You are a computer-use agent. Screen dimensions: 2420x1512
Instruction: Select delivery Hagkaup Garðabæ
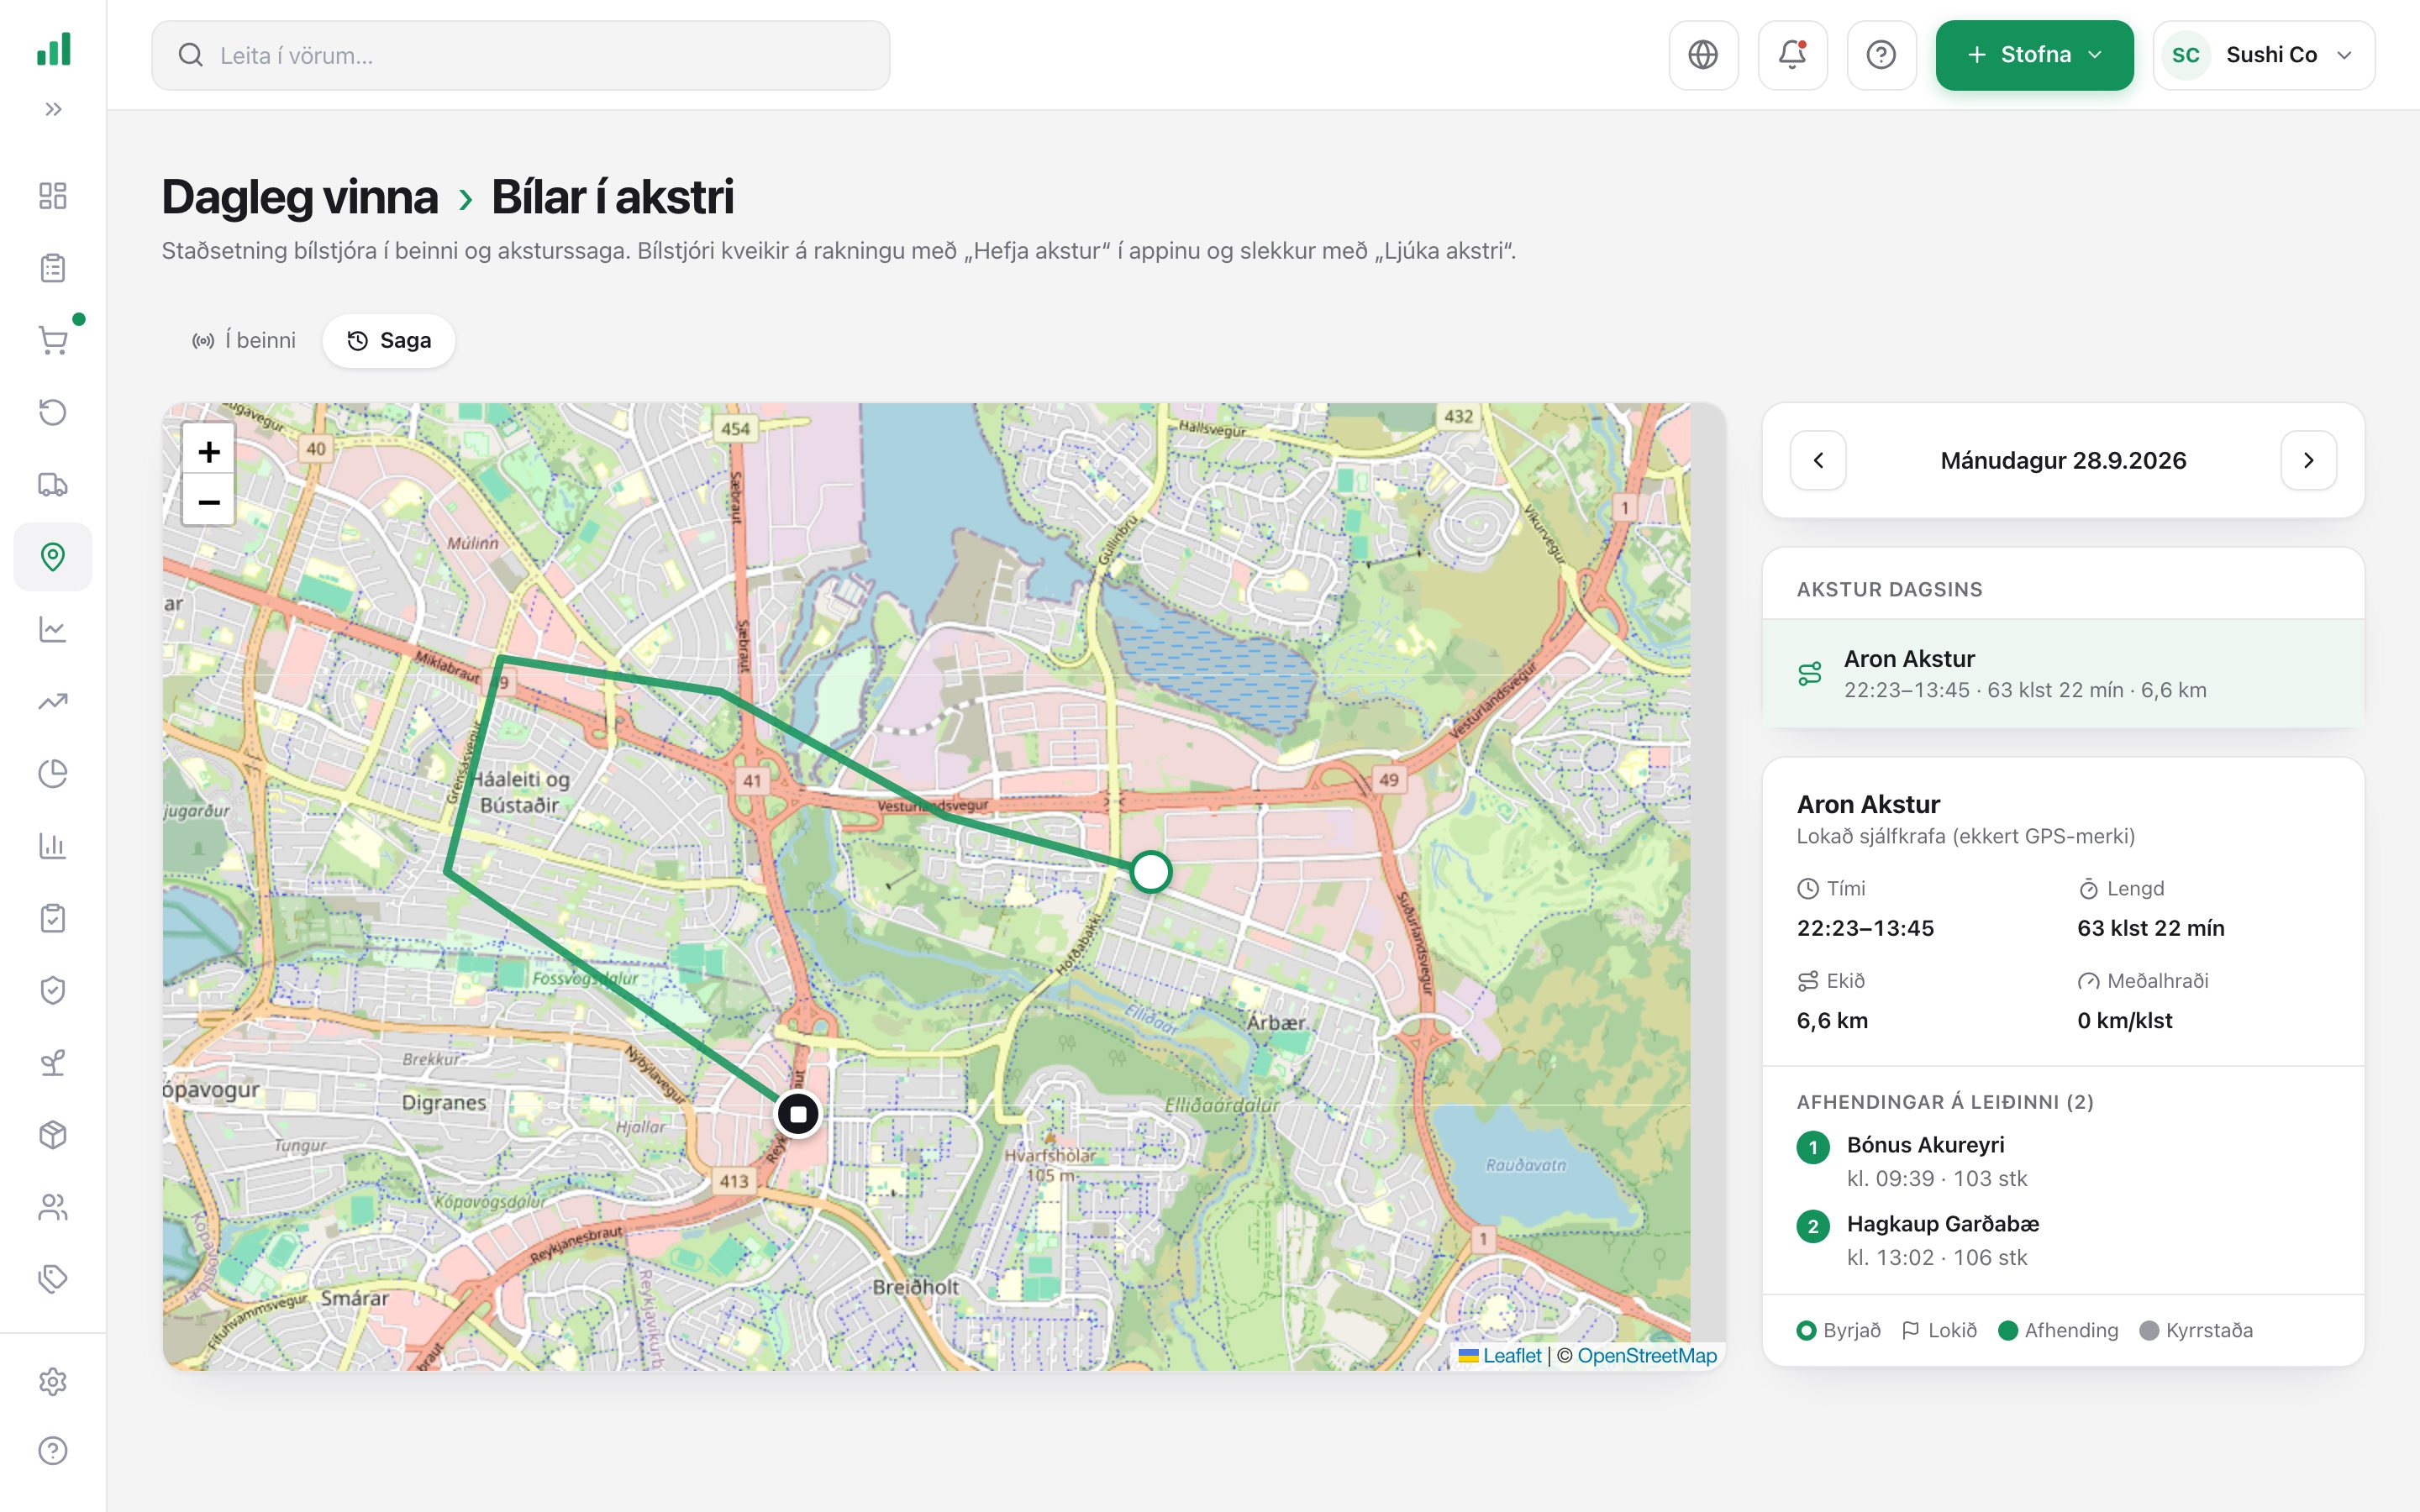coord(2063,1240)
